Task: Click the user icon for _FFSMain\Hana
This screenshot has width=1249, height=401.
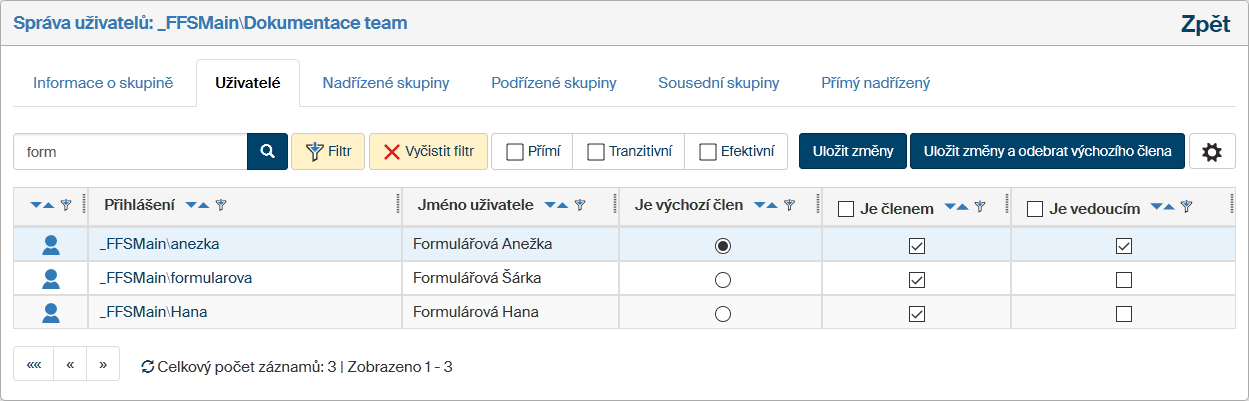Action: pos(51,312)
